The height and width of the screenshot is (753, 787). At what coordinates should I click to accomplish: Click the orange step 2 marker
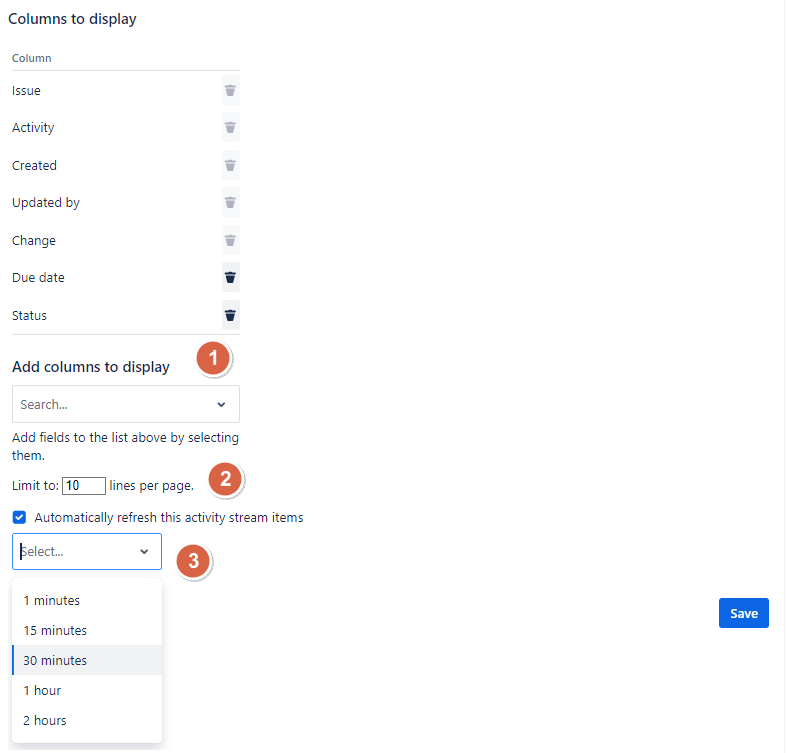click(225, 479)
